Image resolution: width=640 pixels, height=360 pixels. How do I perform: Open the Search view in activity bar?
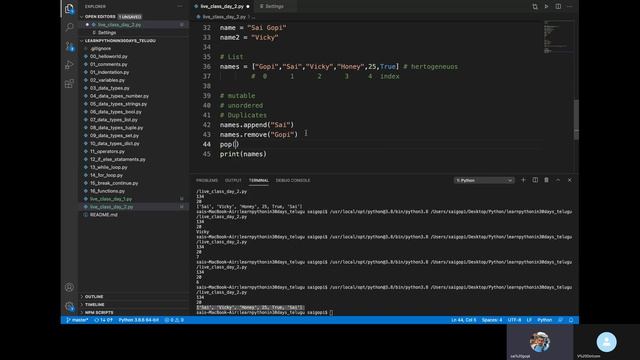coord(69,27)
